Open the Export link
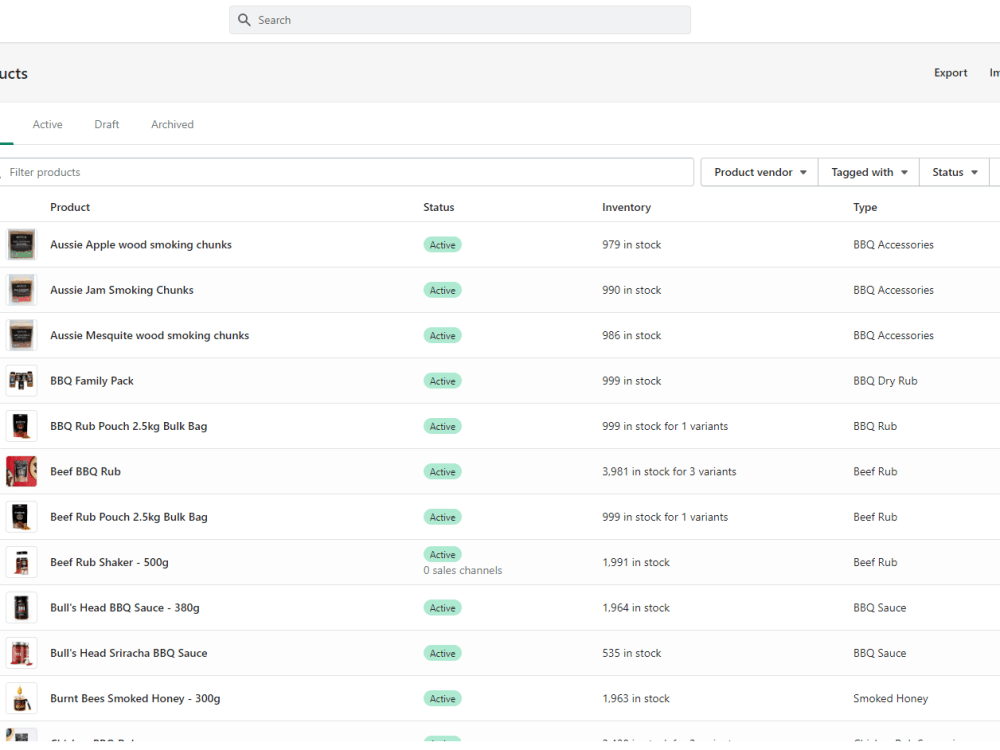1000x750 pixels. [x=950, y=73]
